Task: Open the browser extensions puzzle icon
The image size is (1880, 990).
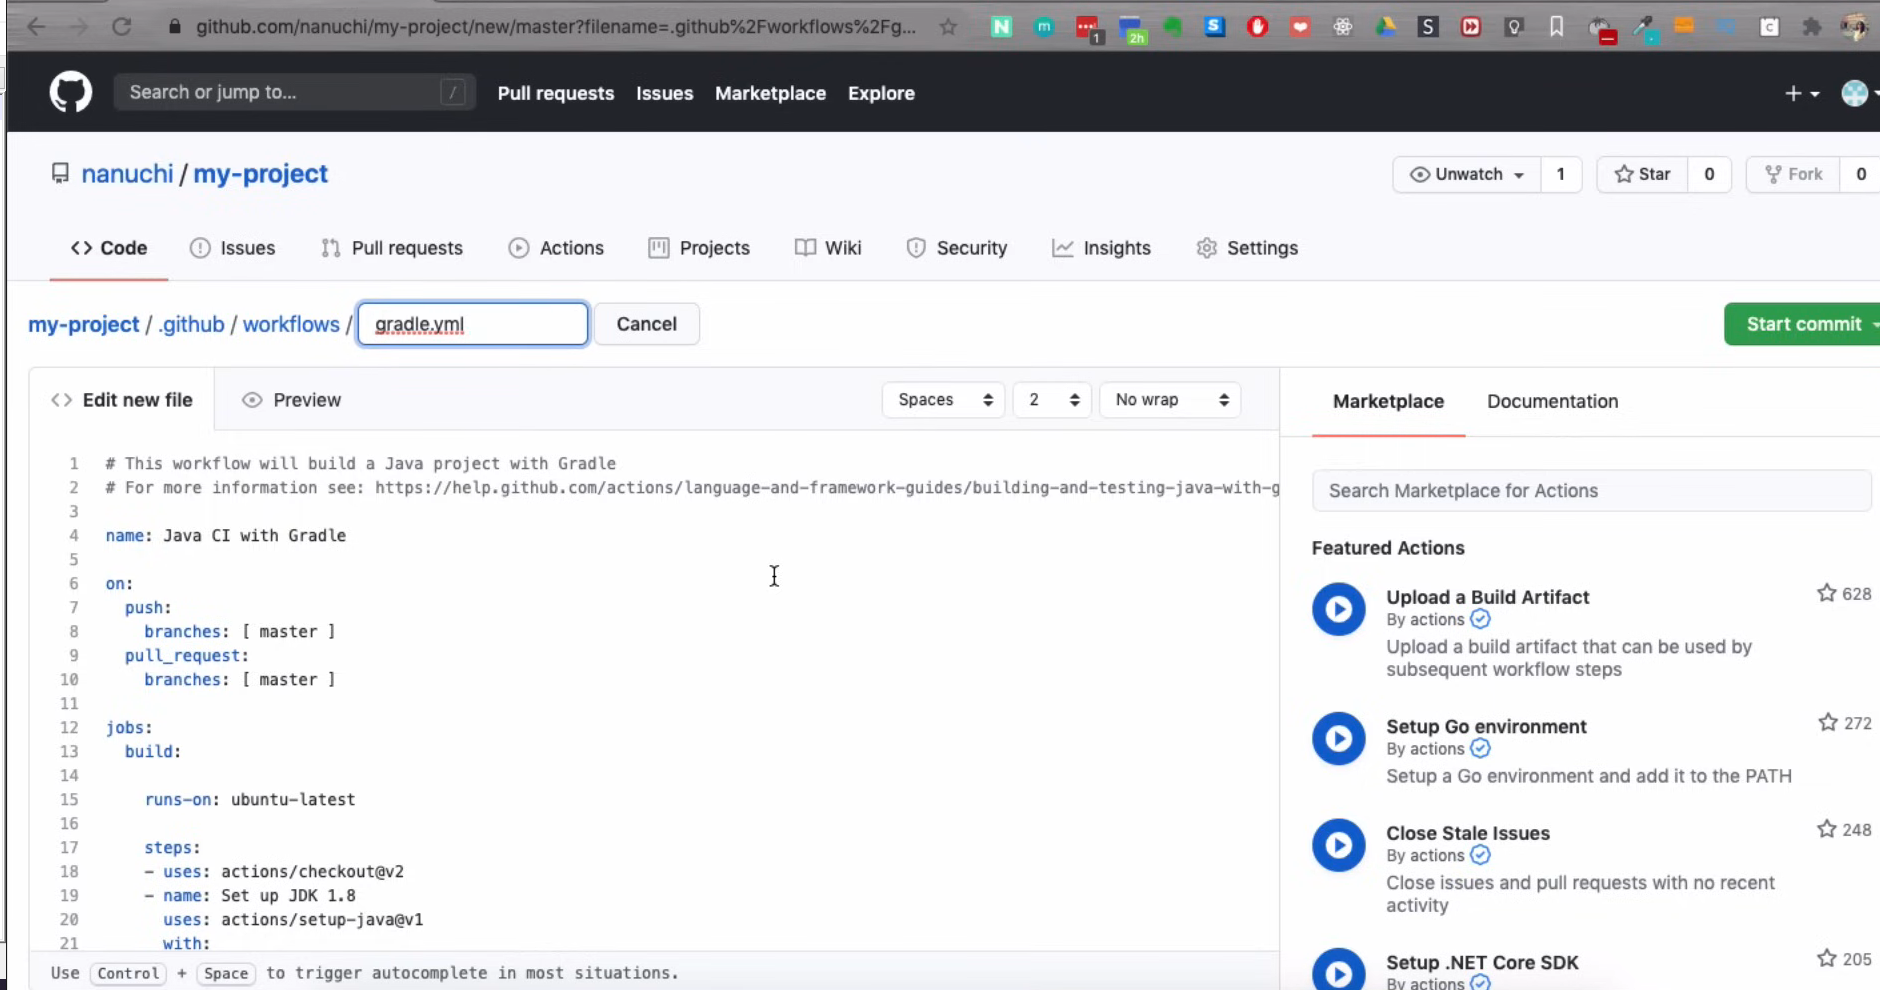Action: point(1811,27)
